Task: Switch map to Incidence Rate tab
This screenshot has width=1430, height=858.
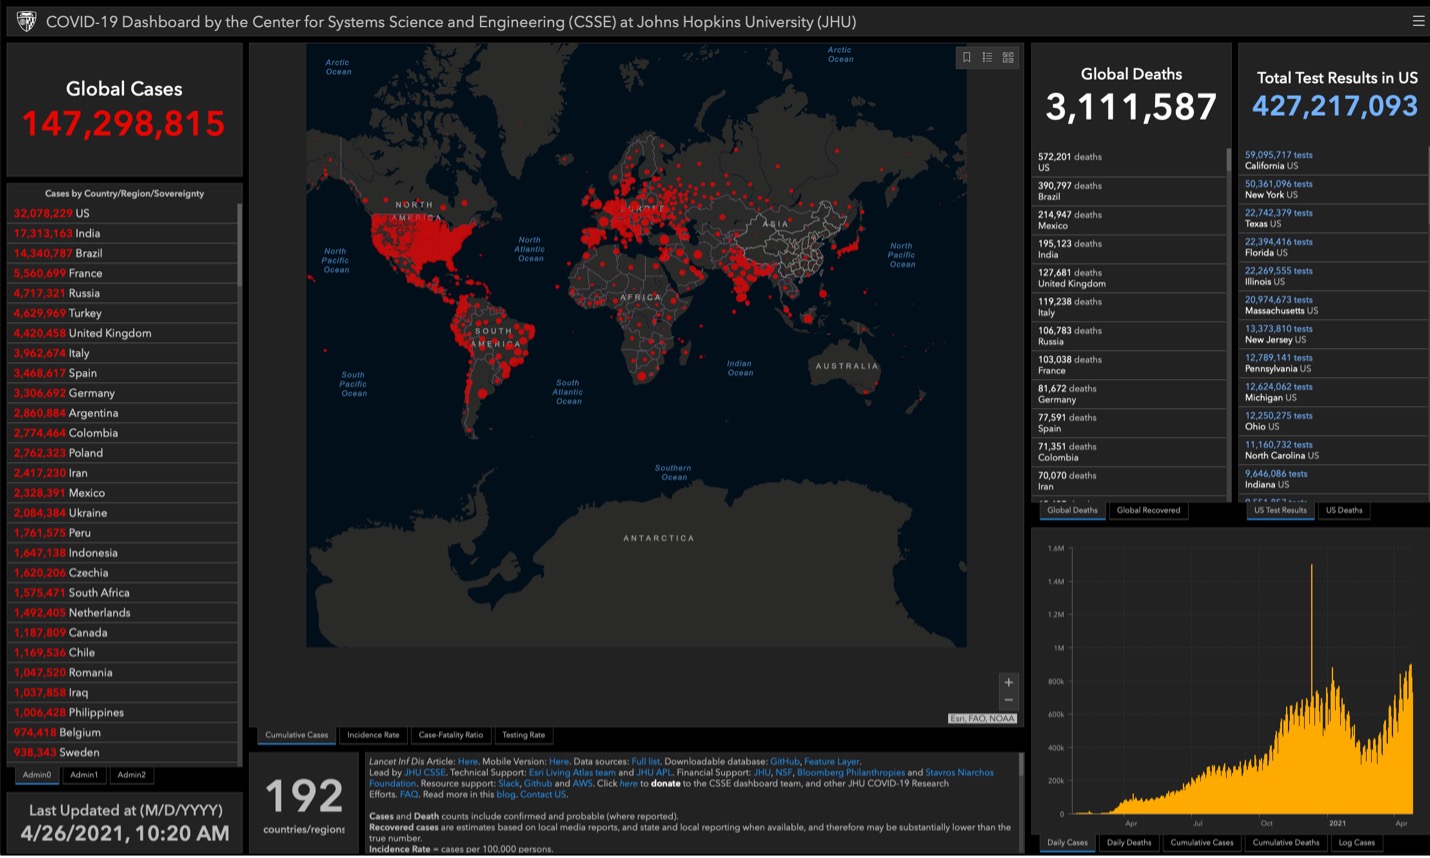Action: (373, 735)
